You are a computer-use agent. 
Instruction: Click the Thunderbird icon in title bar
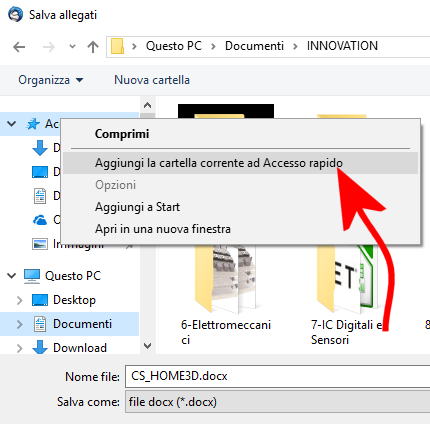pos(15,15)
